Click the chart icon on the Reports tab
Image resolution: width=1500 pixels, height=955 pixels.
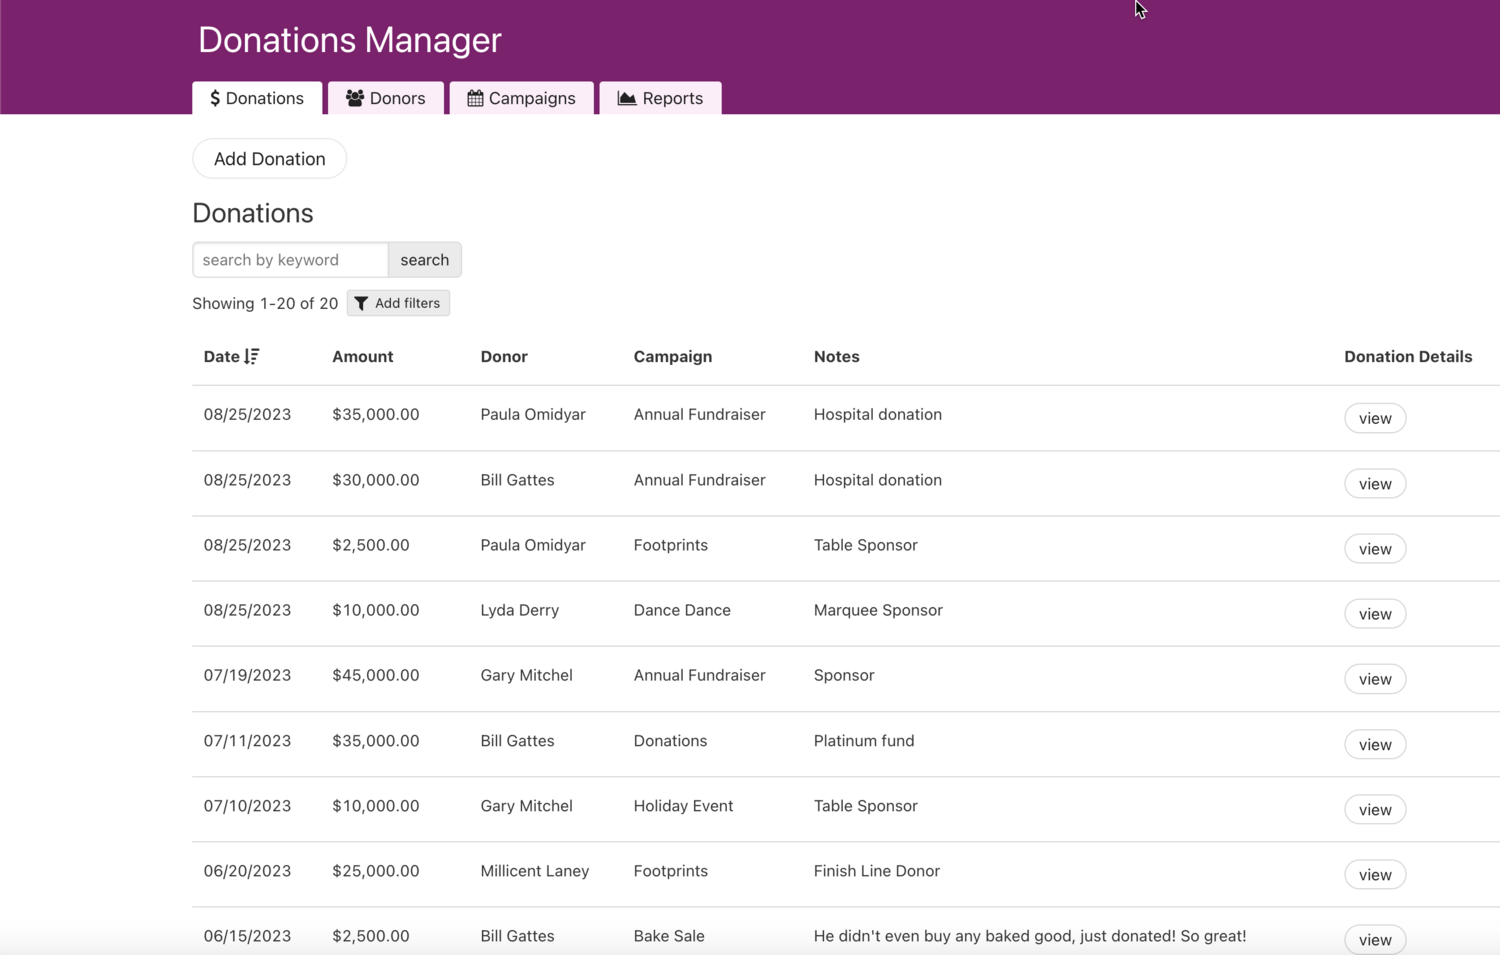pyautogui.click(x=626, y=98)
